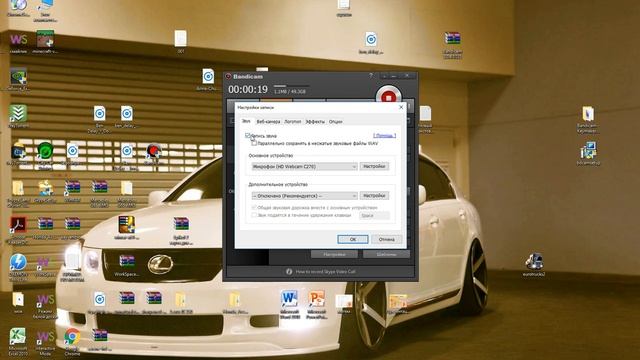This screenshot has width=640, height=360.
Task: Select the blue lightning DAEMON Tools icon
Action: point(18,267)
